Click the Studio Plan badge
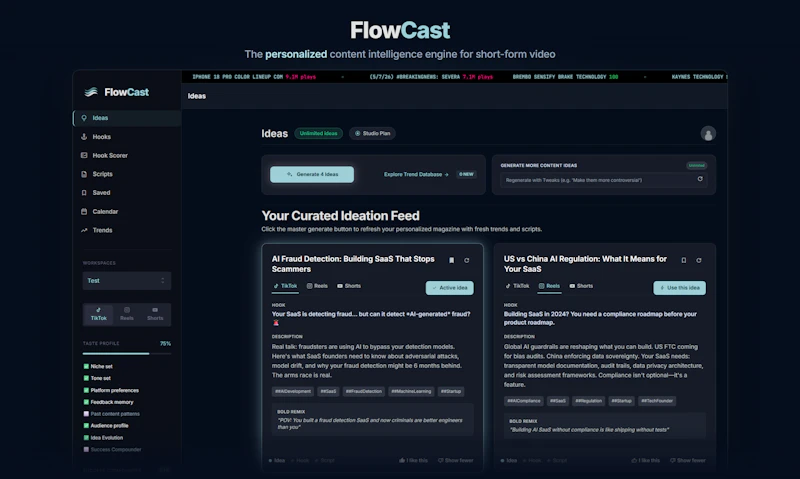The width and height of the screenshot is (800, 479). [372, 134]
